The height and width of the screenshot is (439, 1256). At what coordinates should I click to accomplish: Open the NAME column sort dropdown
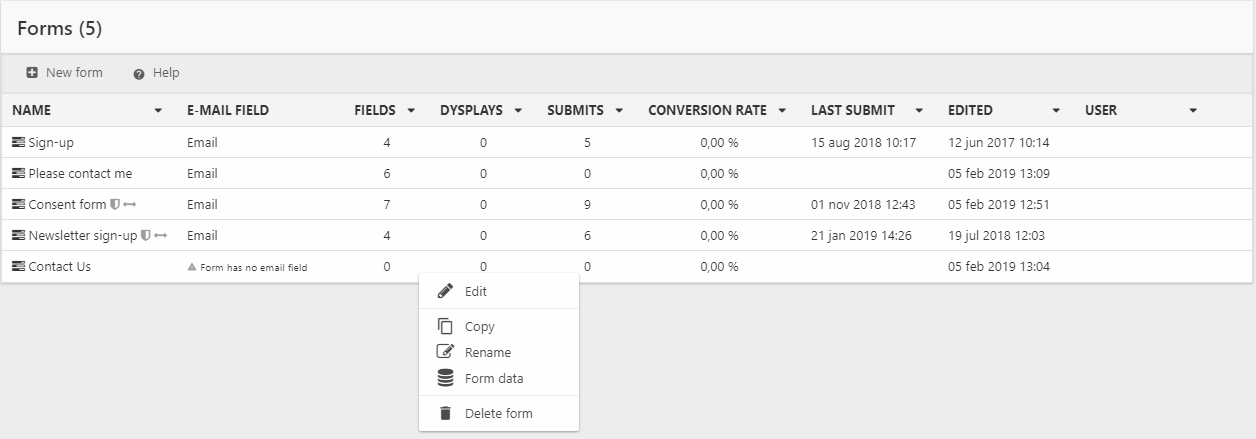coord(158,111)
